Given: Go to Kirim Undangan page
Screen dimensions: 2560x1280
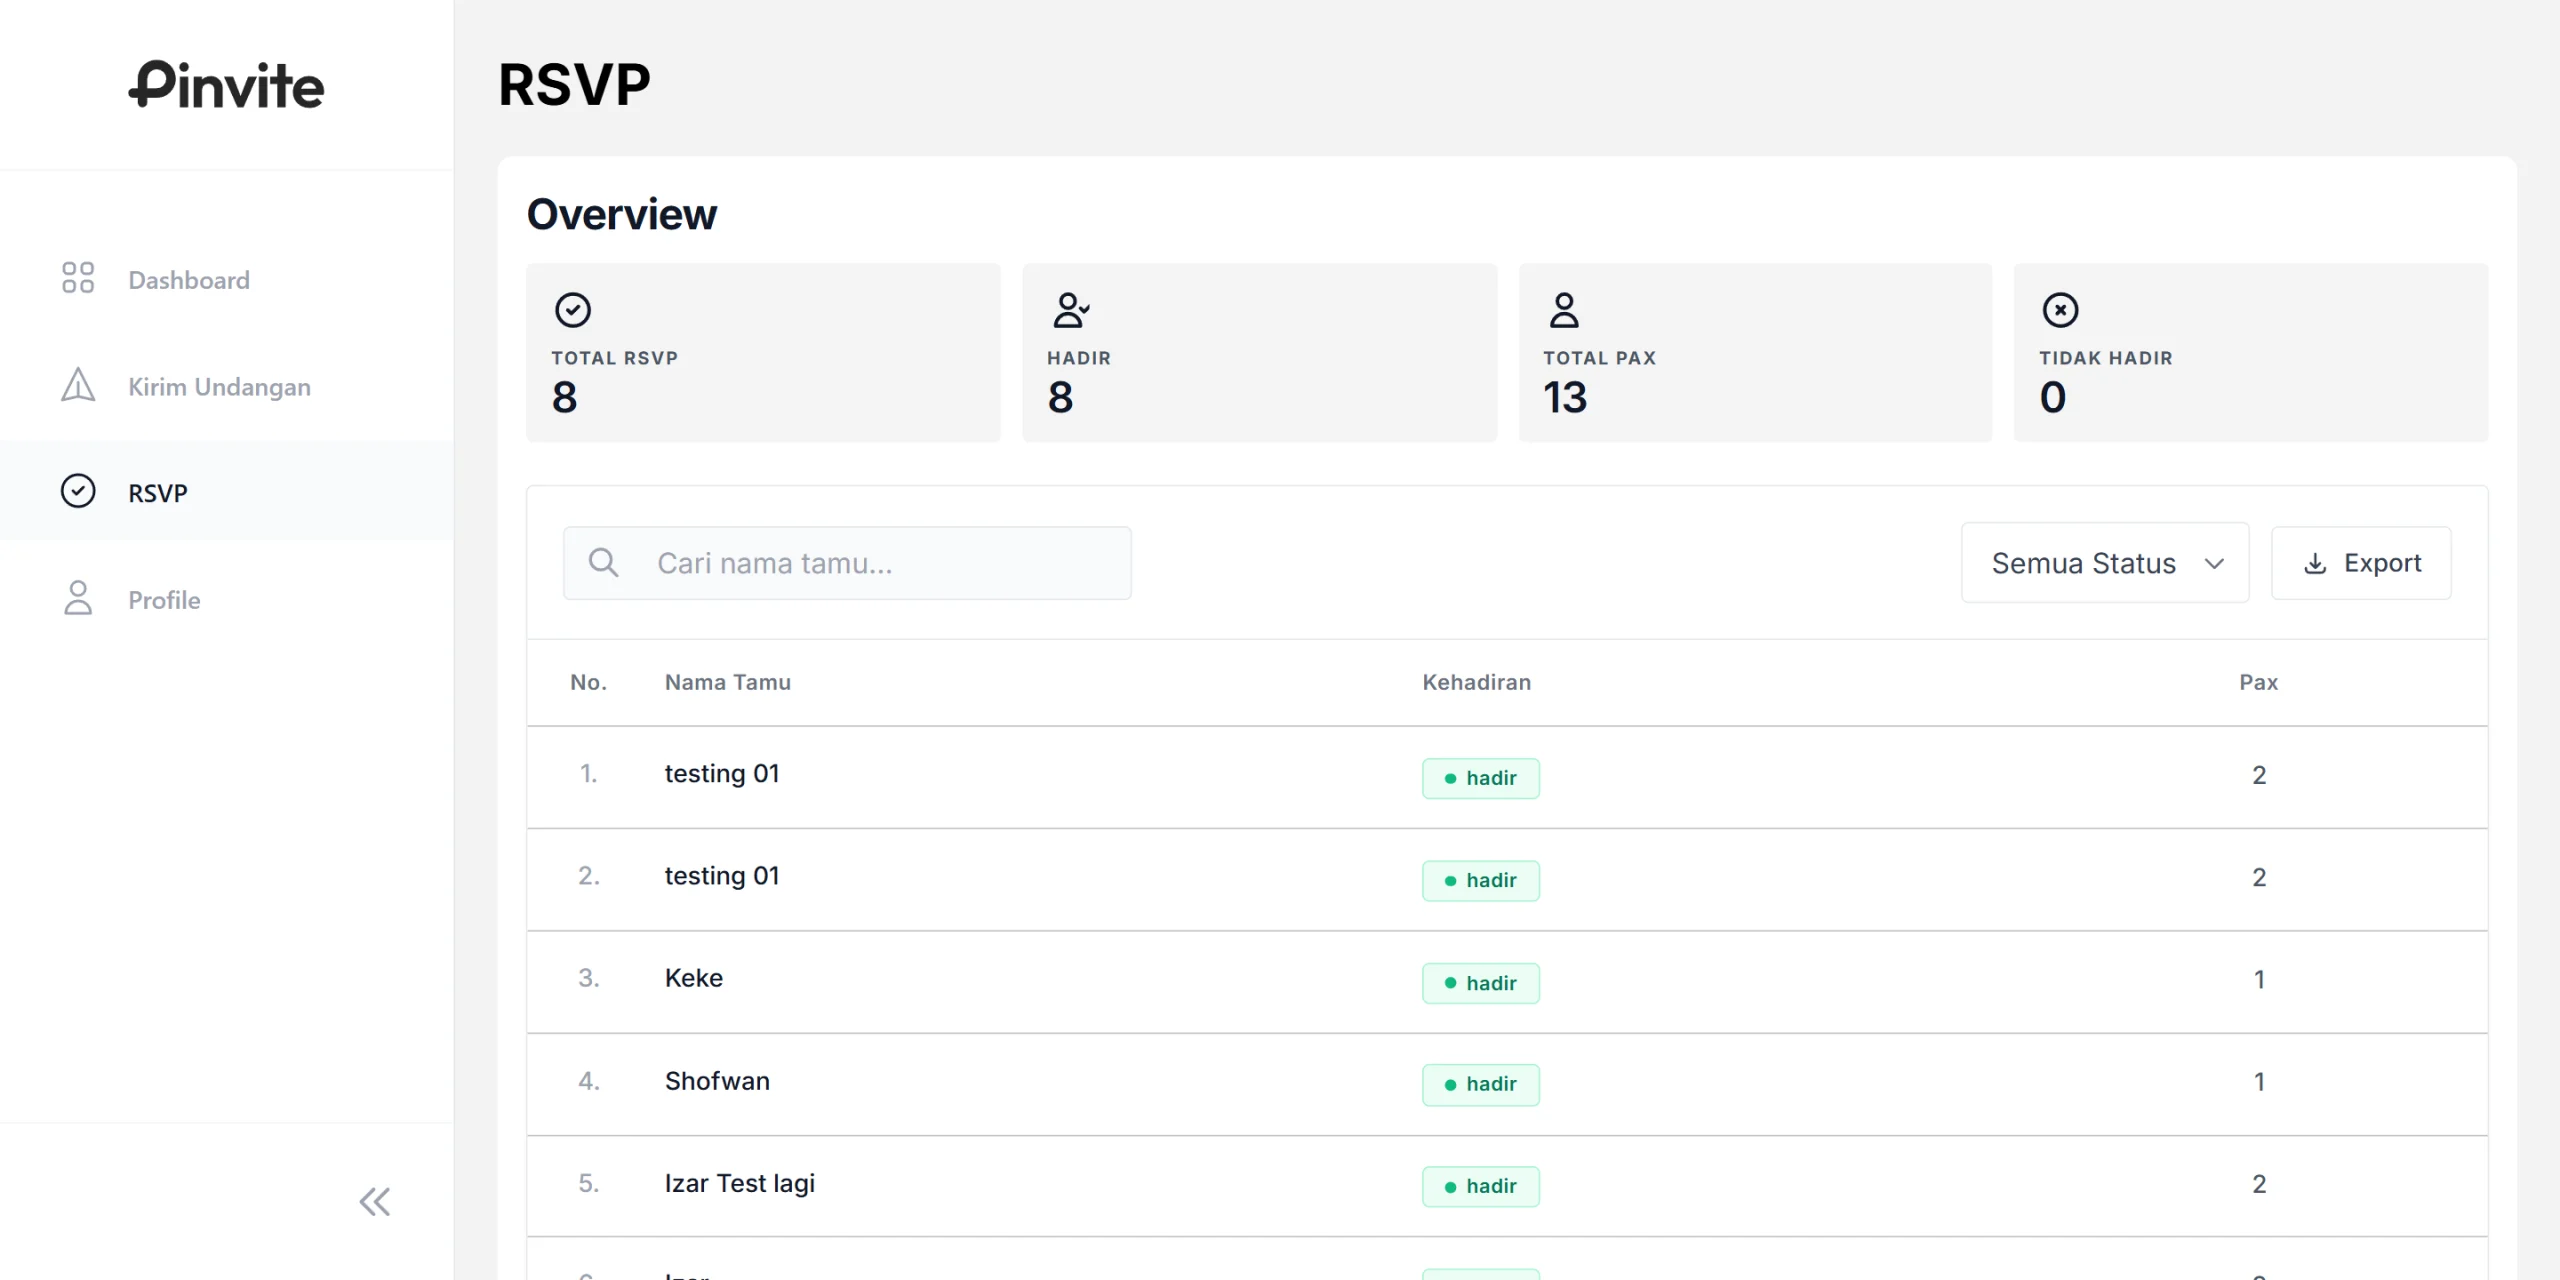Looking at the screenshot, I should (x=219, y=387).
